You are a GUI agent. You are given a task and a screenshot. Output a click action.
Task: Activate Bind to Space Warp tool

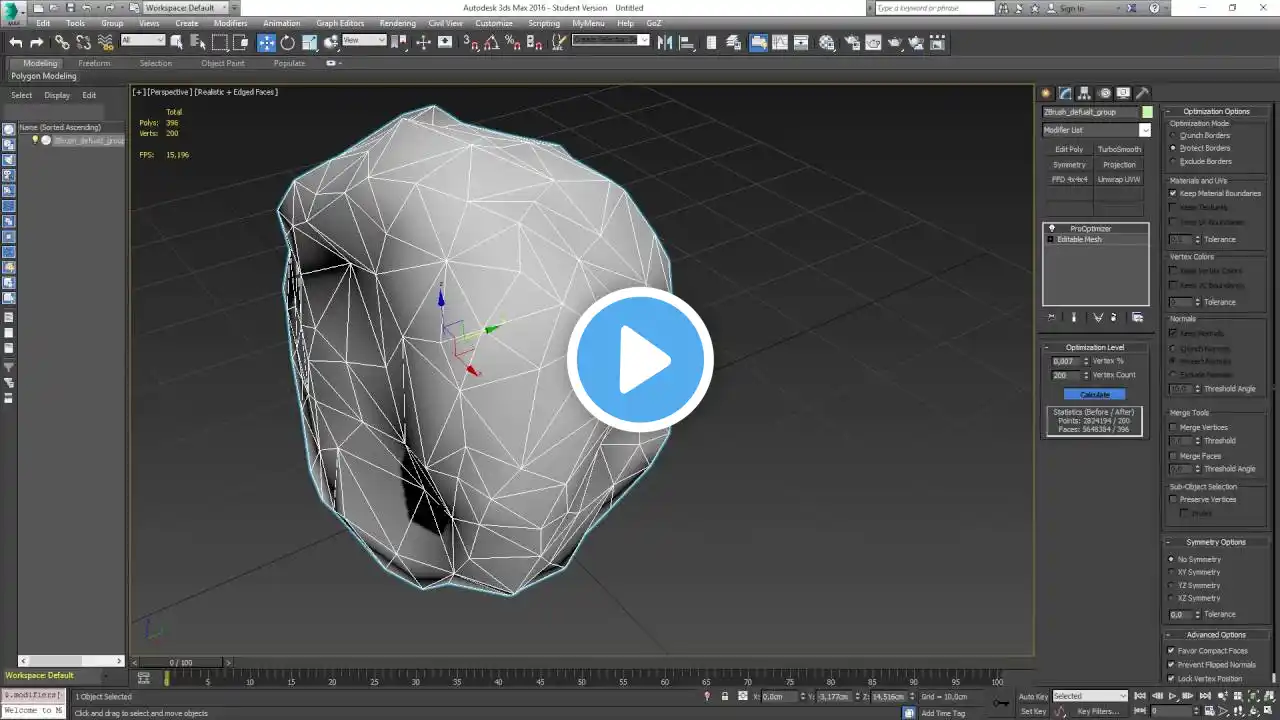(105, 42)
